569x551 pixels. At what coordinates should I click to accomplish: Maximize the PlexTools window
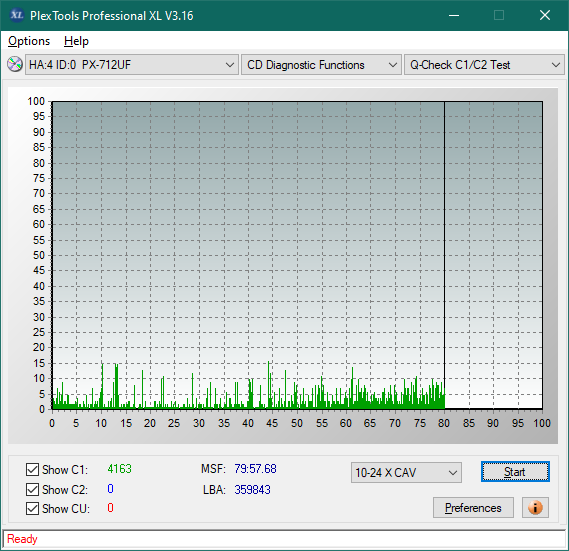[499, 15]
